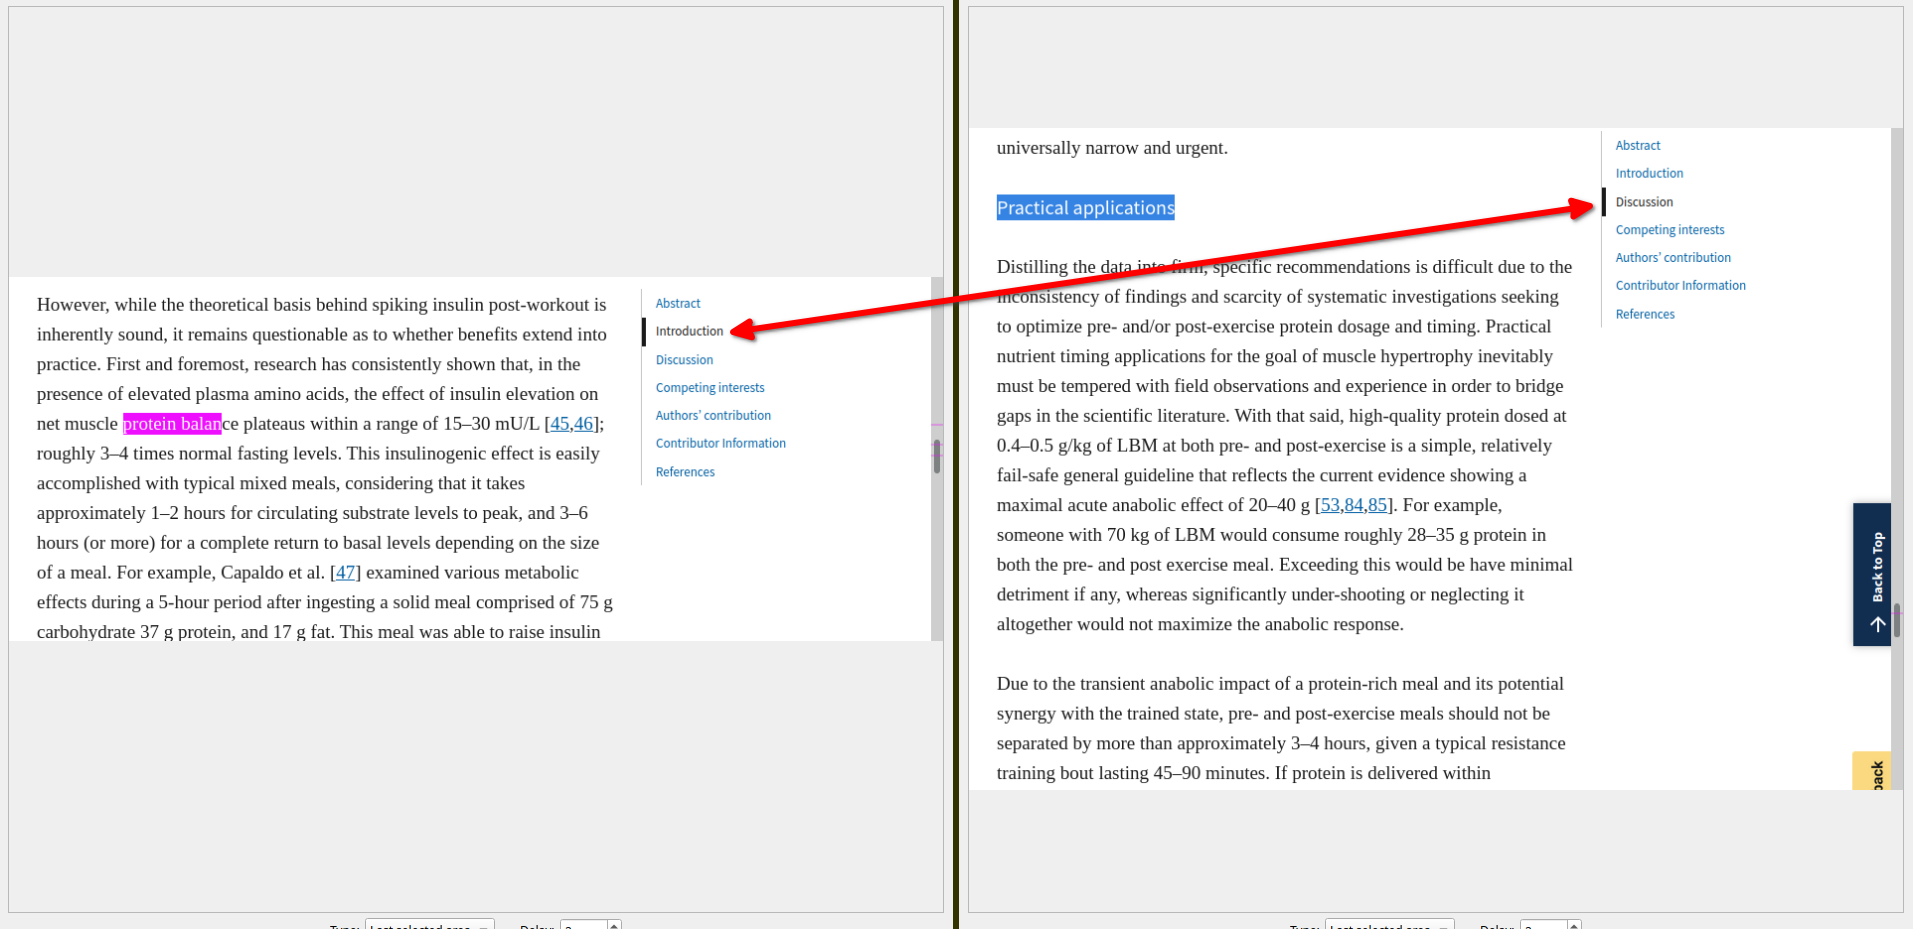Click the up-arrow icon on Back to Top
The image size is (1913, 929).
click(x=1878, y=624)
